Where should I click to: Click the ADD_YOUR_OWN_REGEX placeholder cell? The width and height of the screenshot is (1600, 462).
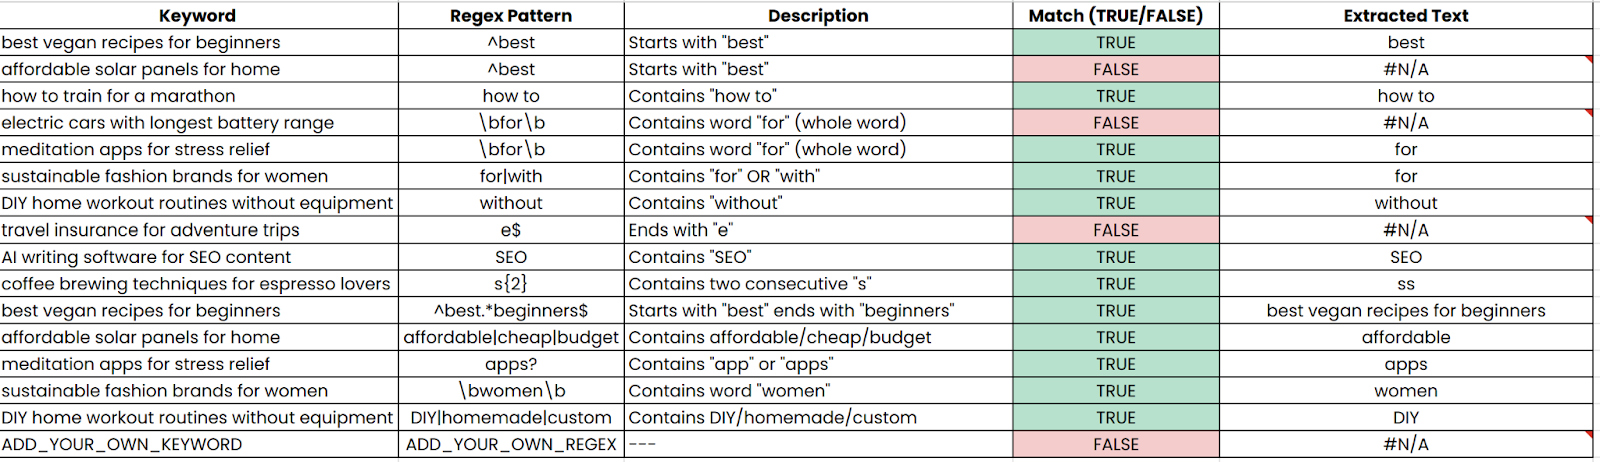(511, 445)
